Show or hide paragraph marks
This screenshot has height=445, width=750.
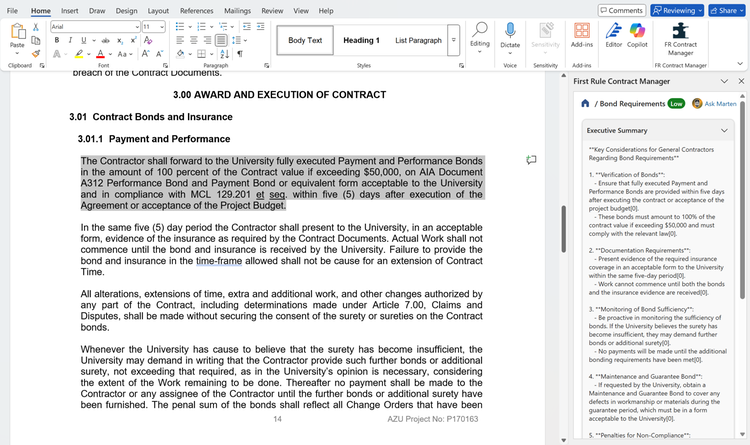240,54
